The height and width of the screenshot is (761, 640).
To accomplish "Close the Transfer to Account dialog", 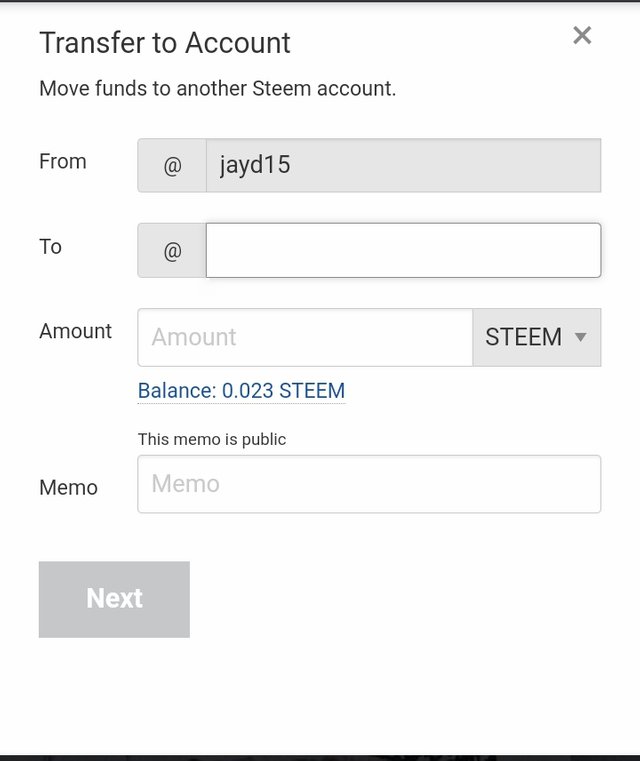I will [582, 36].
